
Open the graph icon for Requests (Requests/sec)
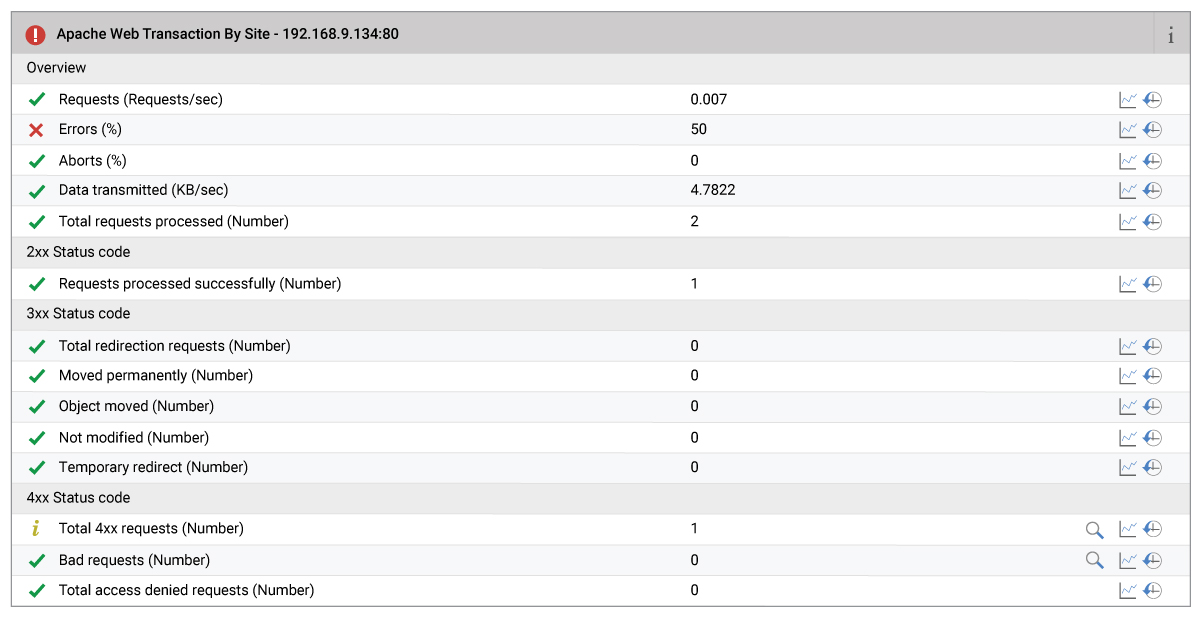click(x=1128, y=99)
